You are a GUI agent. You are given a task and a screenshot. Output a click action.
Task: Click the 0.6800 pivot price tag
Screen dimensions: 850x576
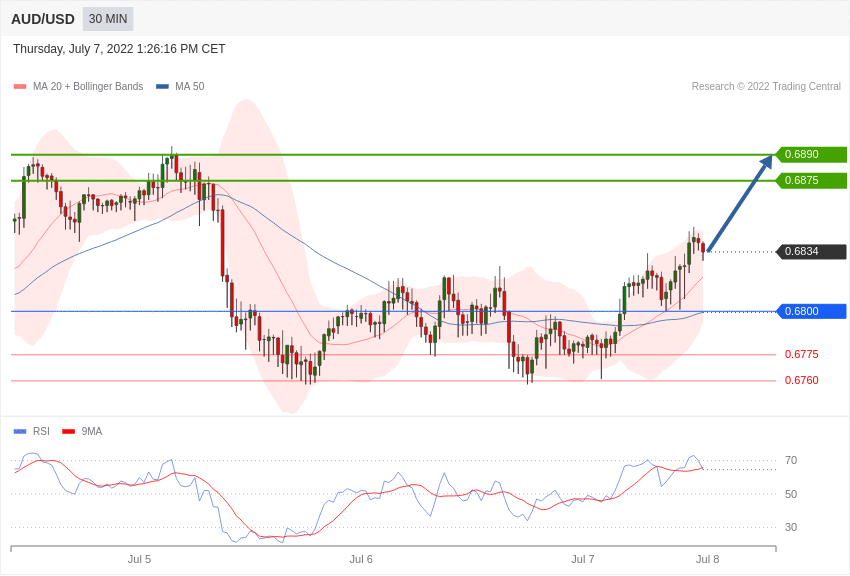pyautogui.click(x=812, y=311)
